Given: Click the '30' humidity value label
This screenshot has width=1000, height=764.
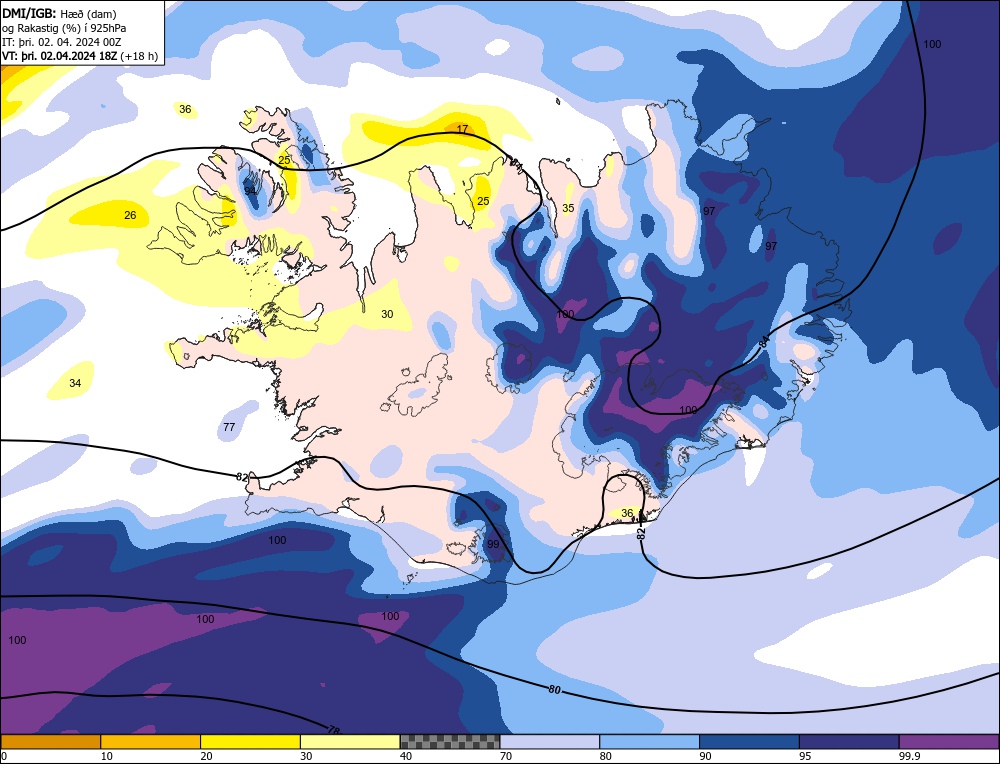Looking at the screenshot, I should pos(387,314).
